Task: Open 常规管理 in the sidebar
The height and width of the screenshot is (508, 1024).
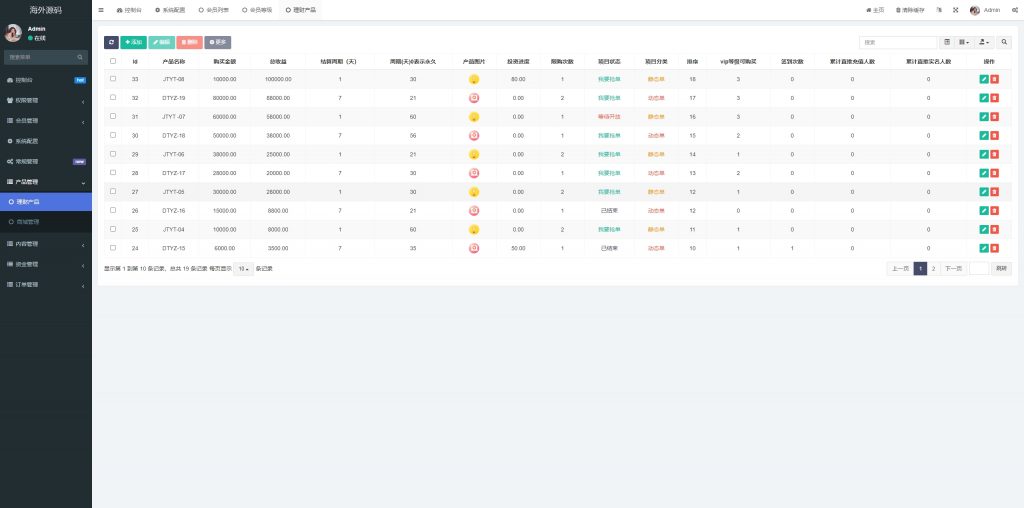Action: pos(46,161)
